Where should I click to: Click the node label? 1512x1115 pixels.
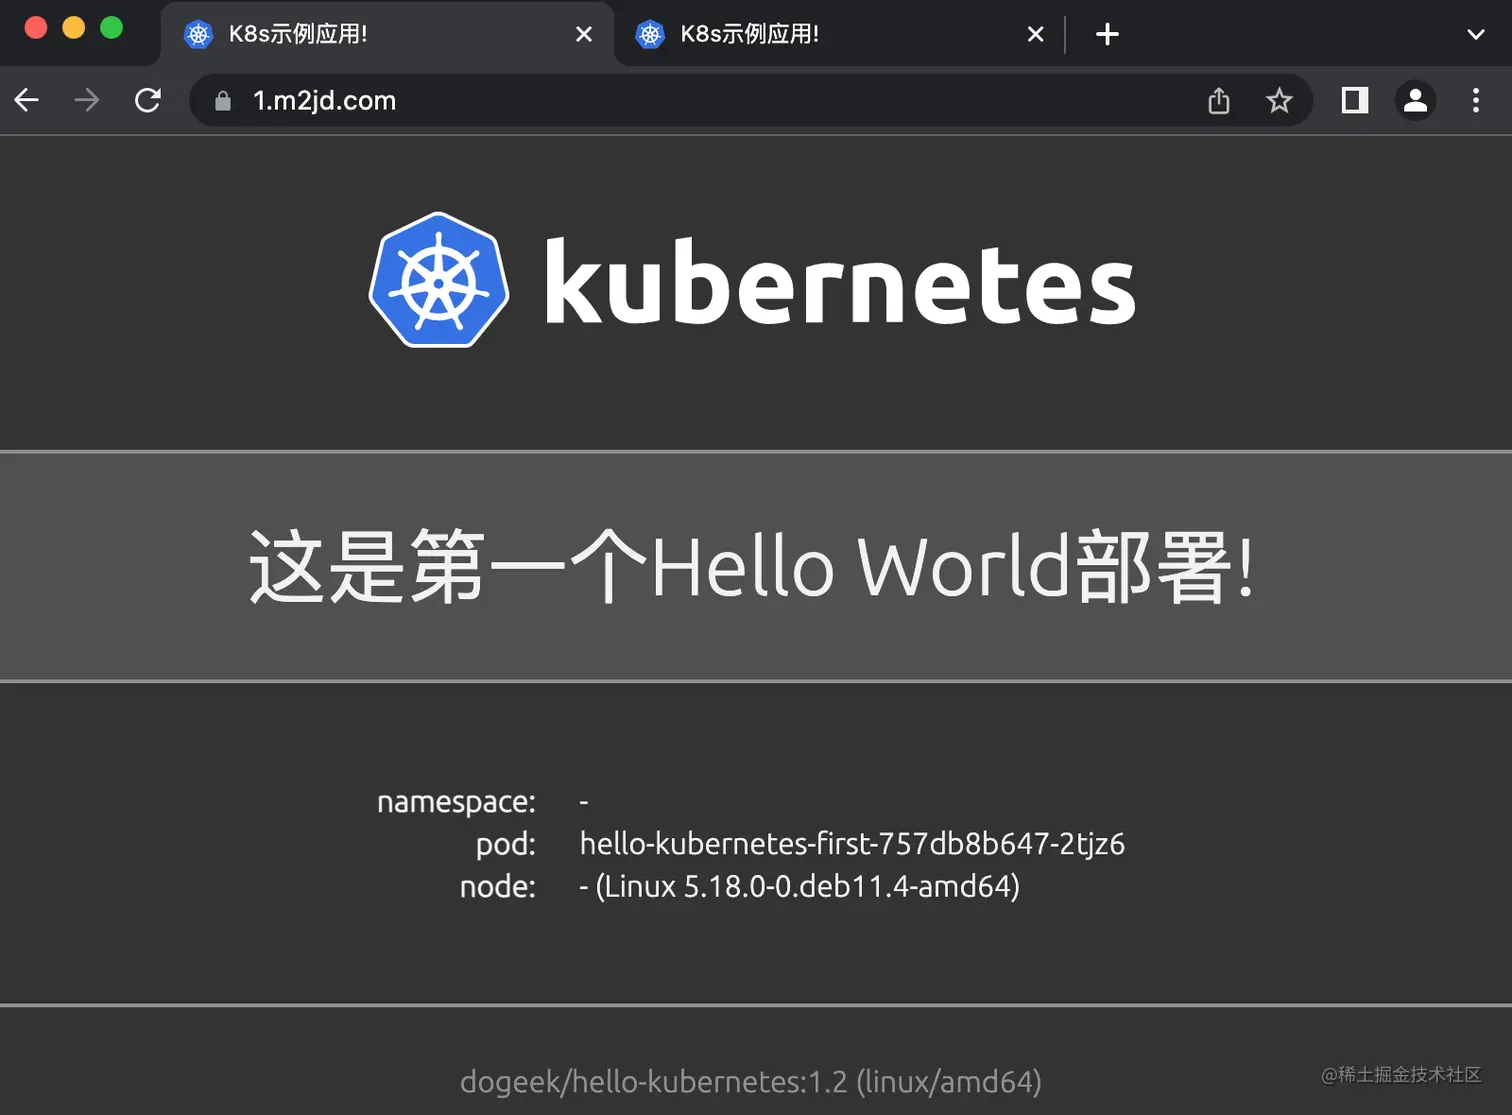498,886
